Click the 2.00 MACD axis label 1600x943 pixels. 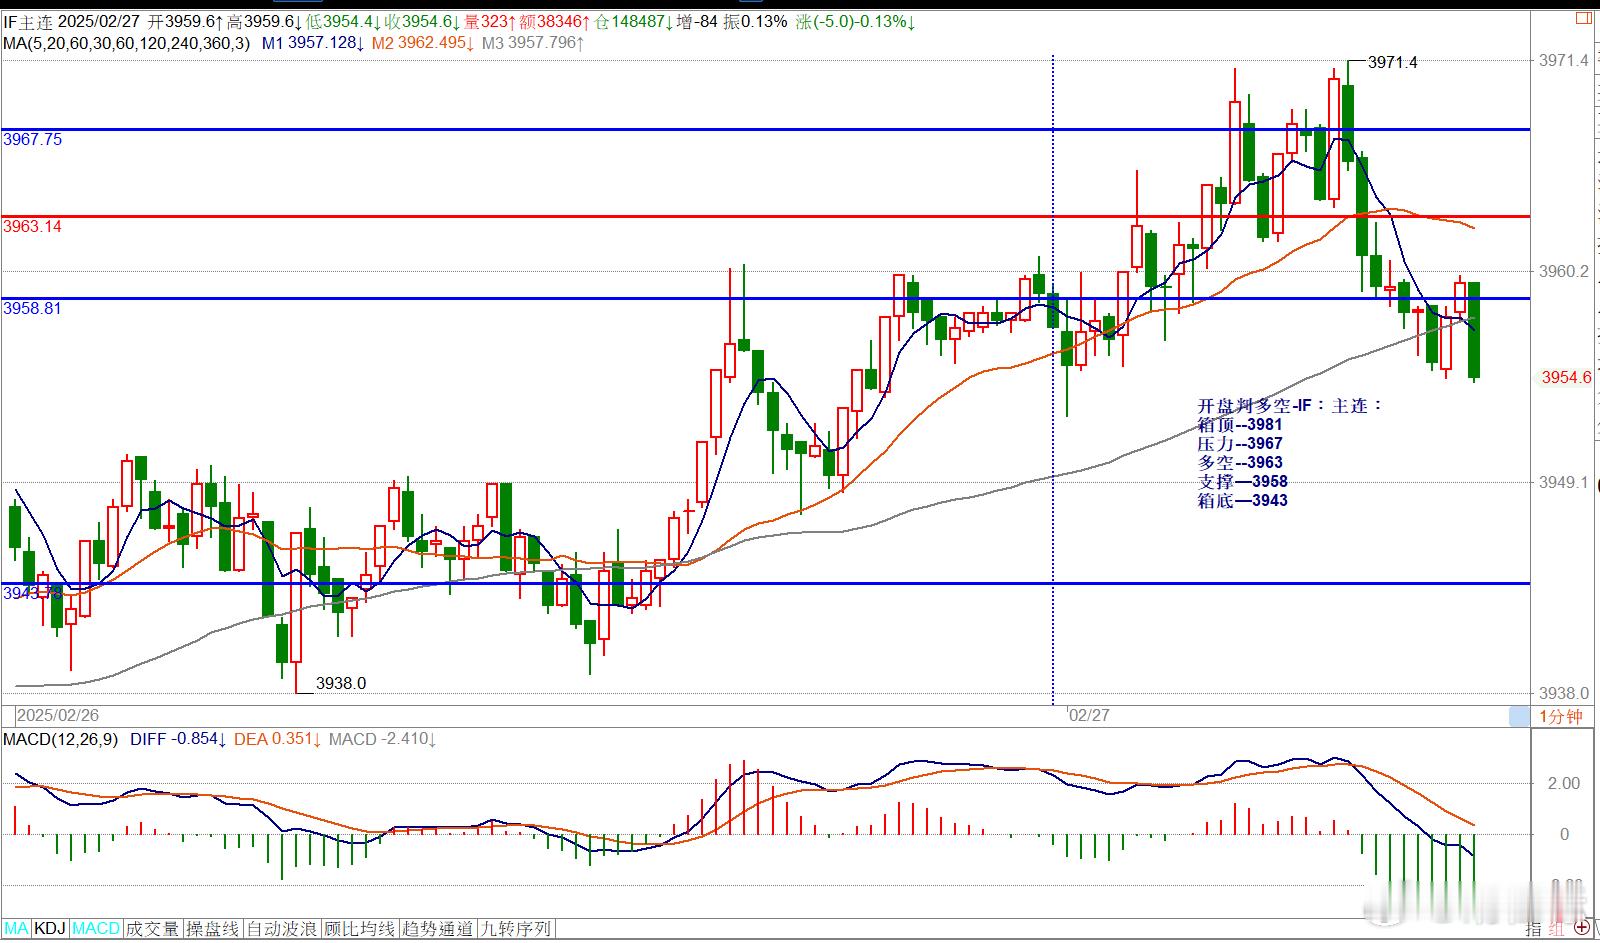pos(1564,784)
